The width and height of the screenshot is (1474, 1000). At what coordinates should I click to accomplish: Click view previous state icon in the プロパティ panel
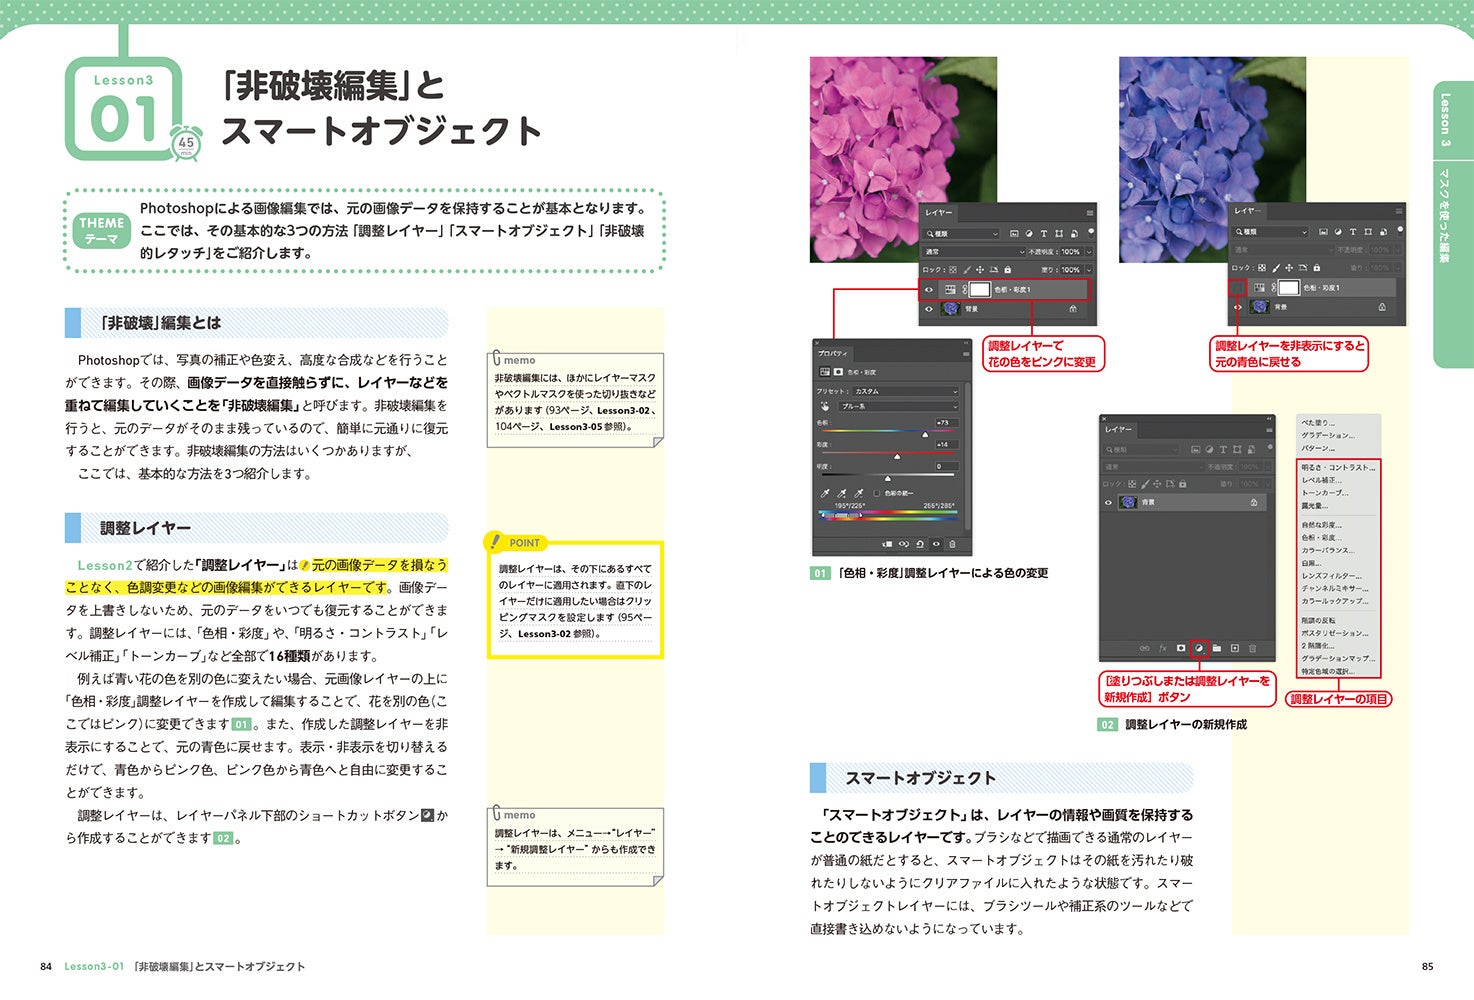(904, 545)
